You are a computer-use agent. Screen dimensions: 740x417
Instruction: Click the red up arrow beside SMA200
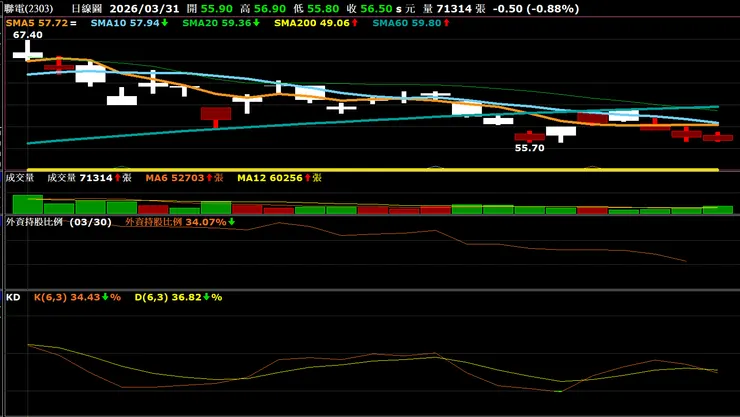354,23
